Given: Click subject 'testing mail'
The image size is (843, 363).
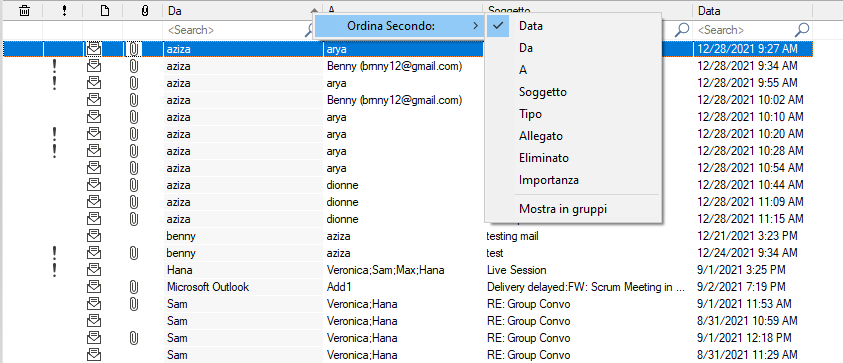Looking at the screenshot, I should (512, 236).
